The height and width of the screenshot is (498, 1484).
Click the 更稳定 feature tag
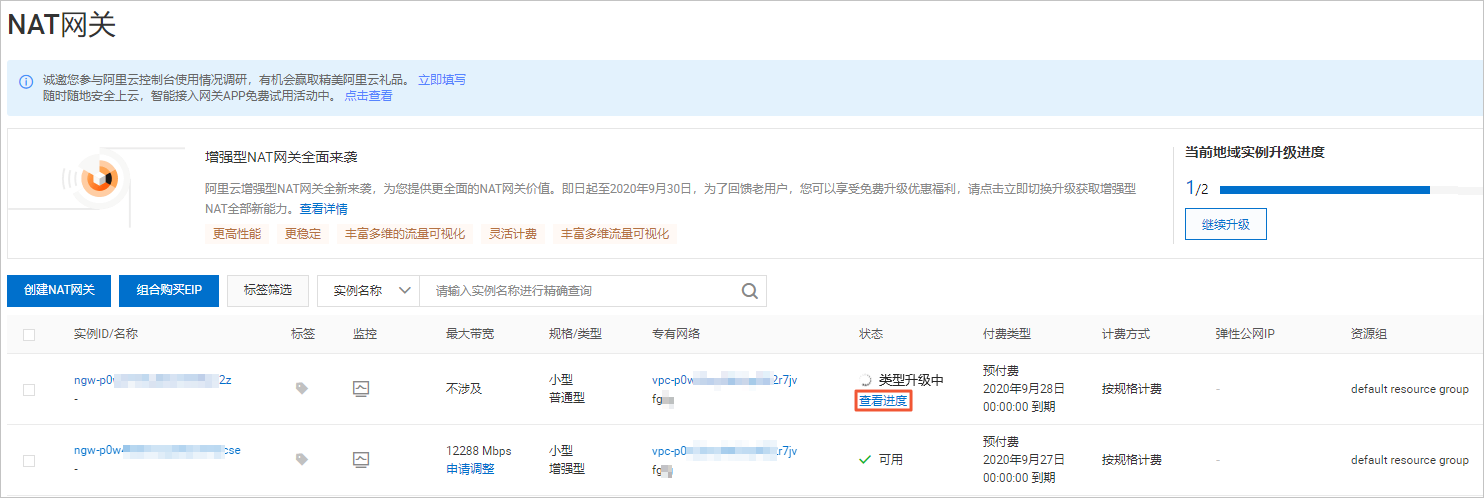pyautogui.click(x=303, y=234)
